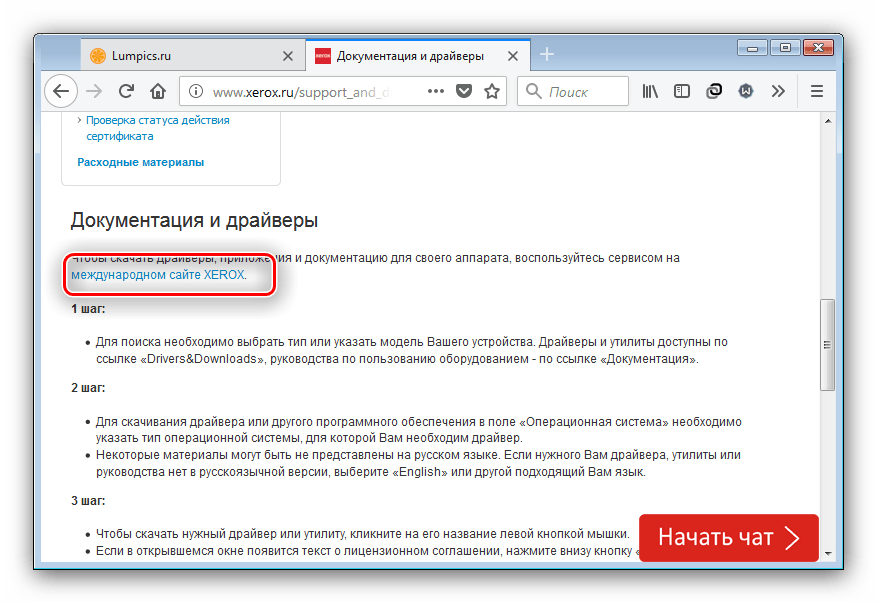This screenshot has width=877, height=603.
Task: Follow the международном сайте XEROX link
Action: (157, 275)
